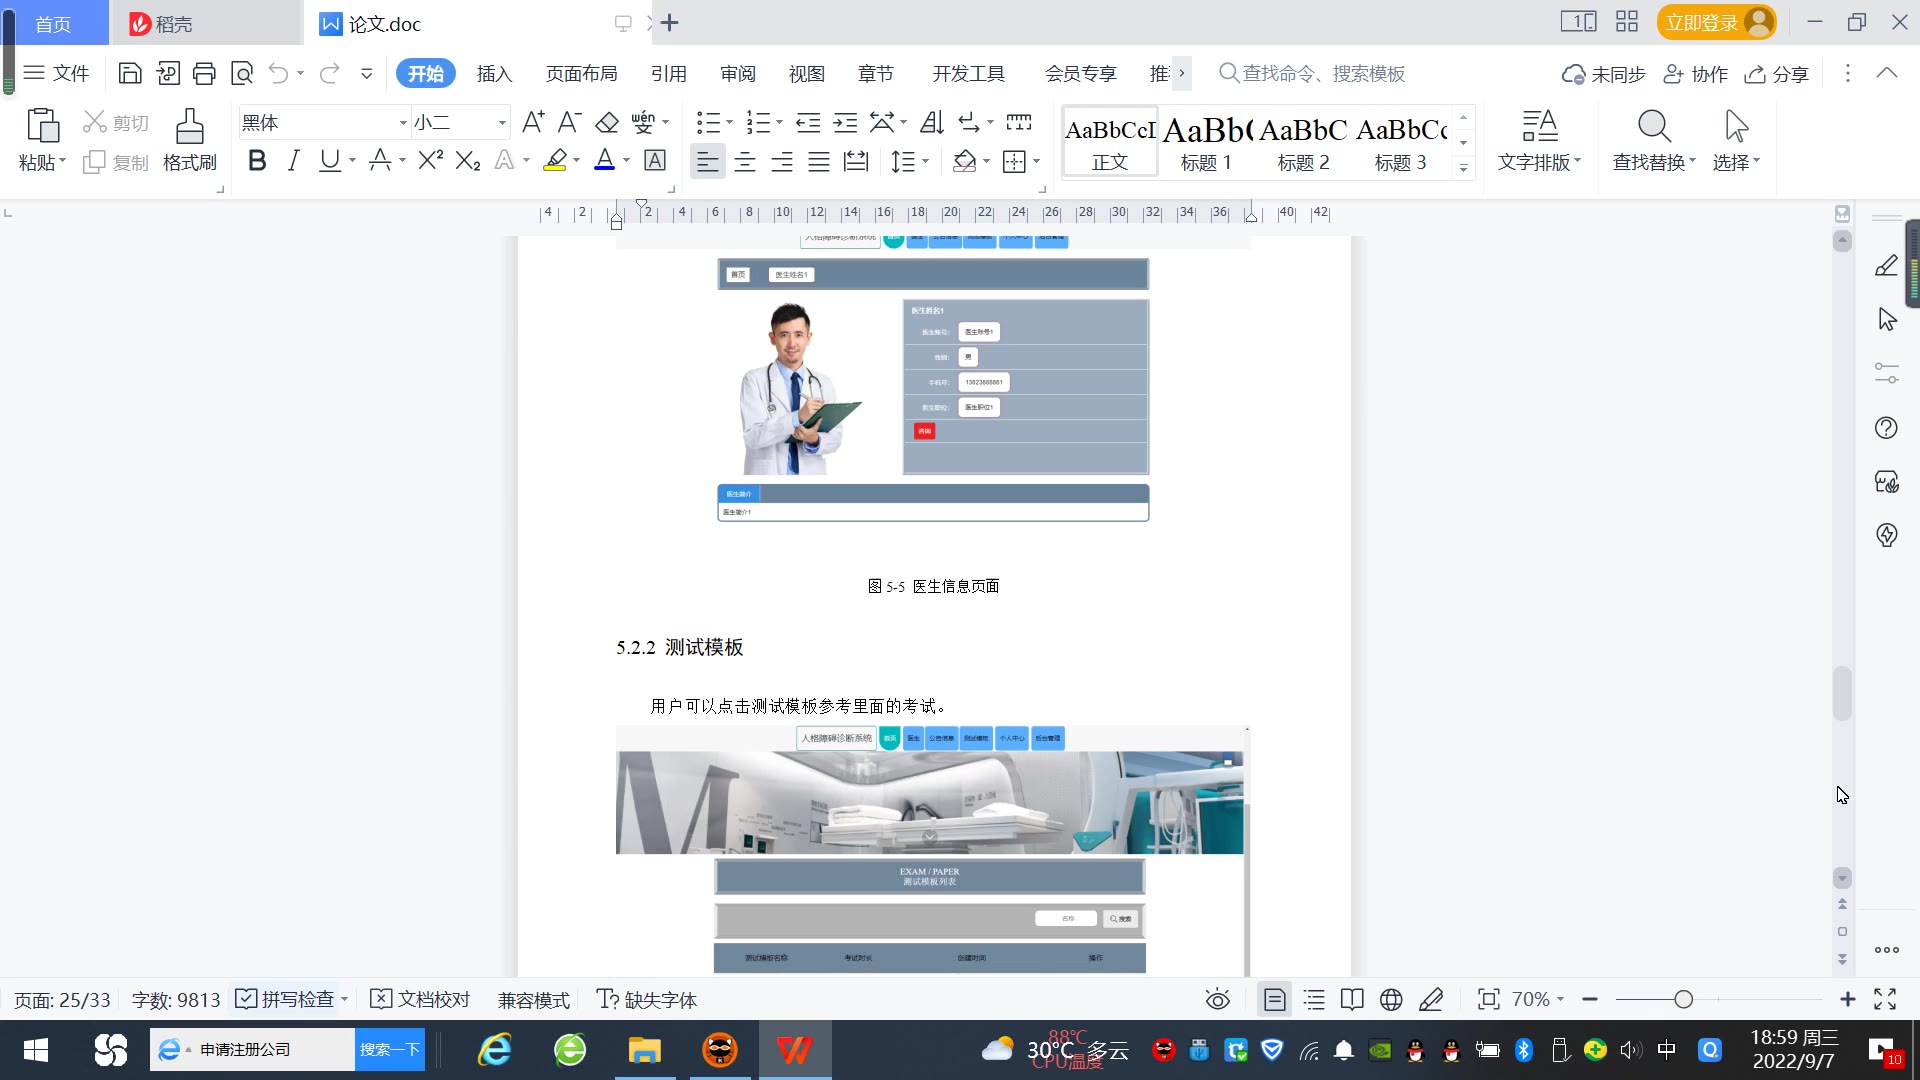Click the pen icon in right sidebar
The width and height of the screenshot is (1920, 1080).
pos(1886,266)
